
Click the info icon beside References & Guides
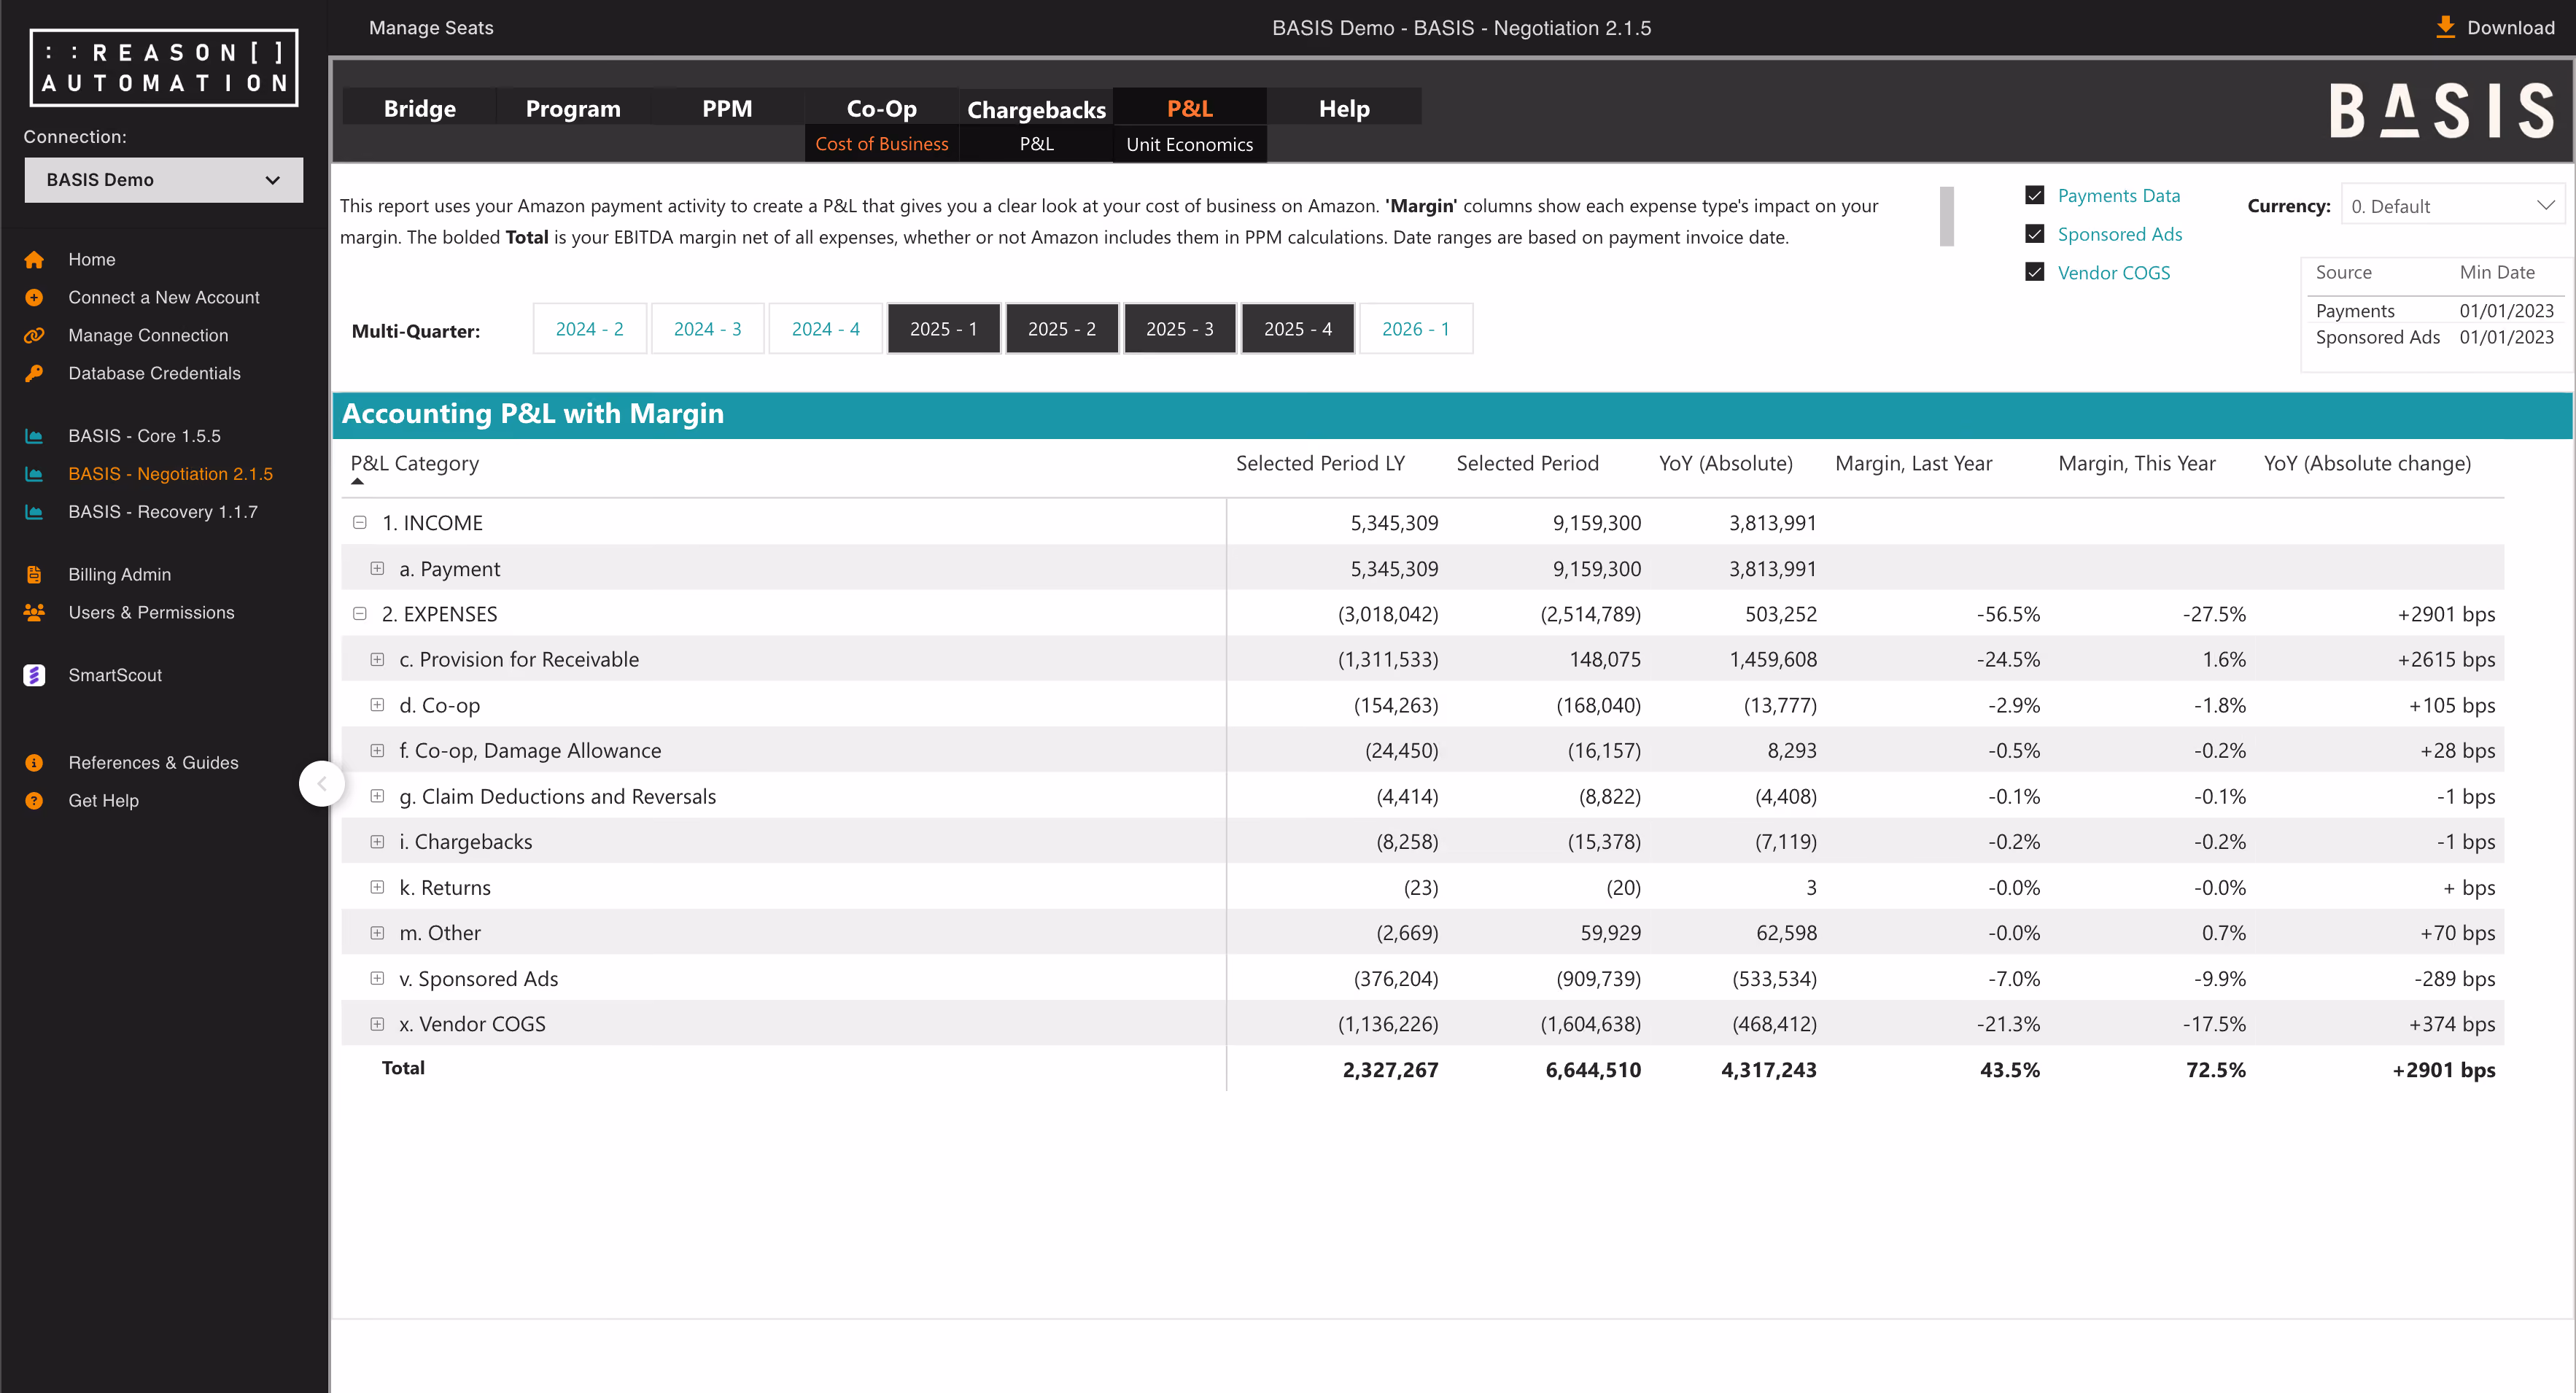click(34, 763)
